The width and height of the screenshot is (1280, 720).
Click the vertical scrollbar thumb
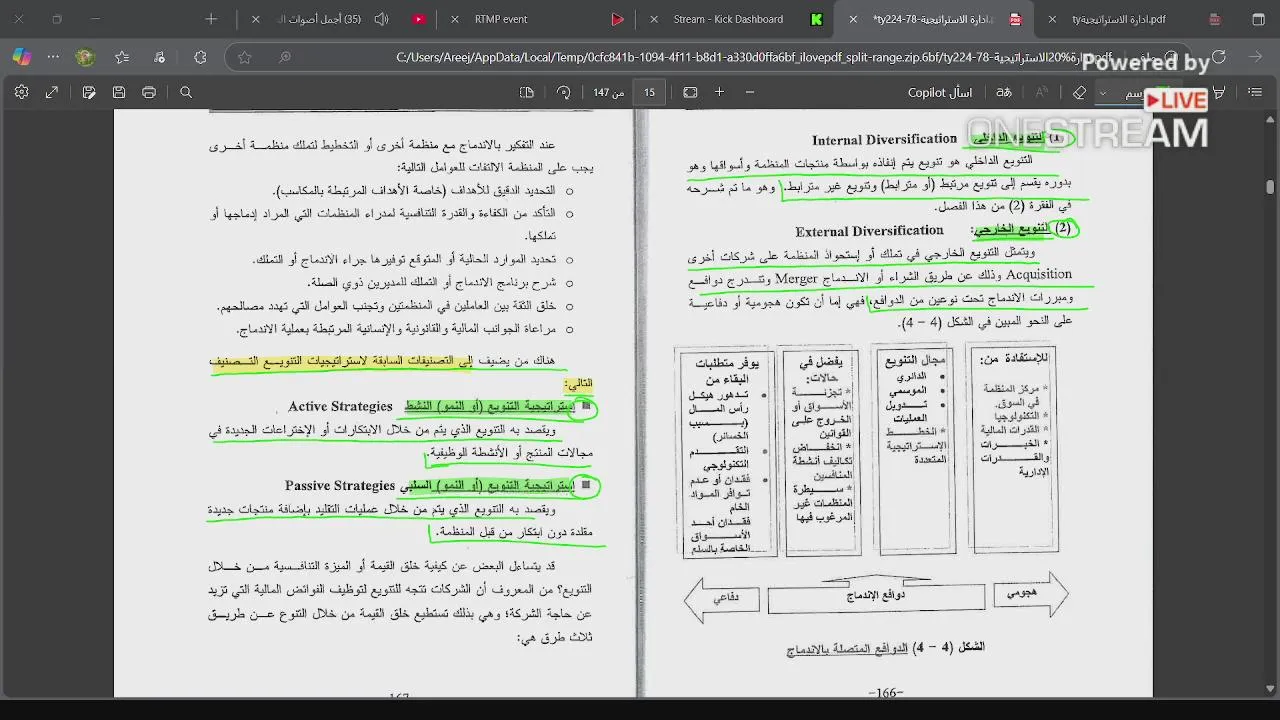pos(1270,187)
